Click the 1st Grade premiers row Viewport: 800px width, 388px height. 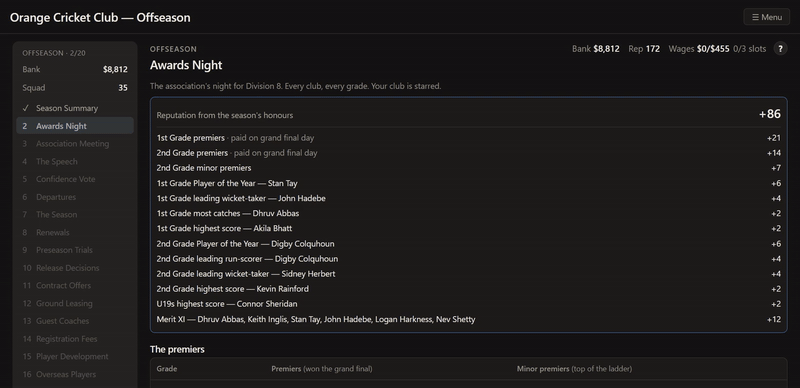click(x=468, y=138)
